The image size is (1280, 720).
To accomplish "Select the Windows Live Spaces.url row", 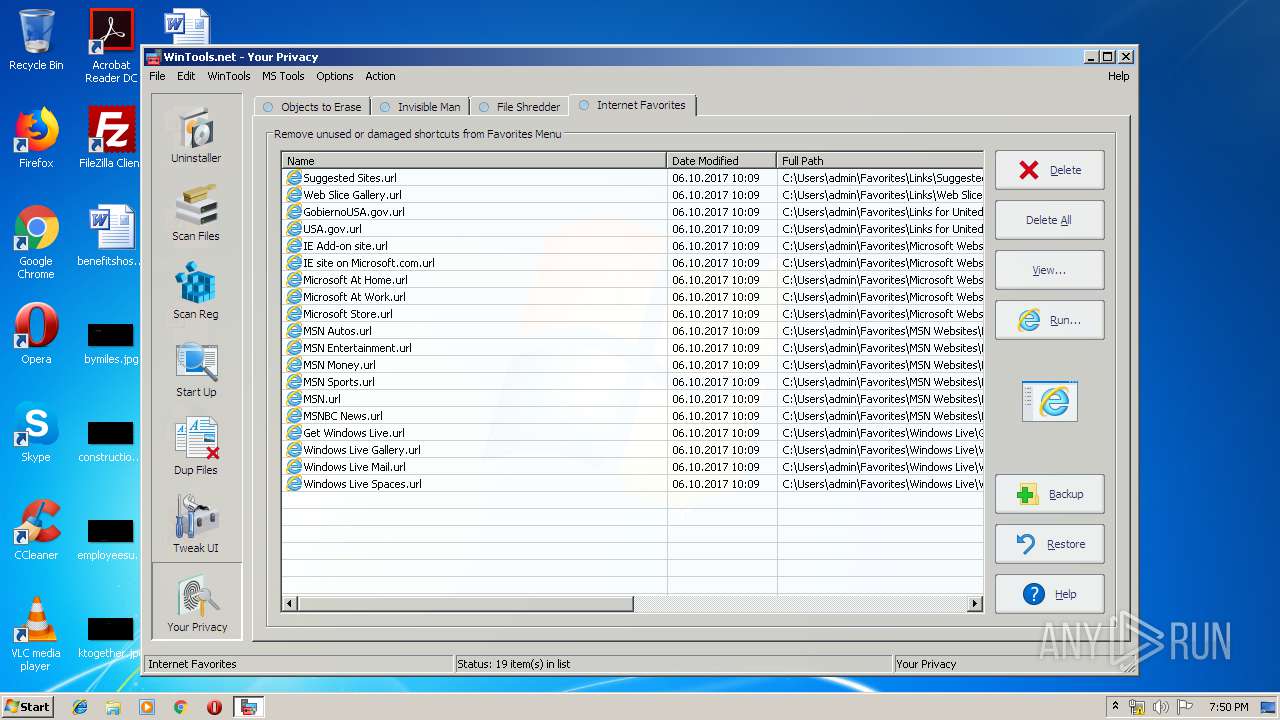I will (x=633, y=484).
